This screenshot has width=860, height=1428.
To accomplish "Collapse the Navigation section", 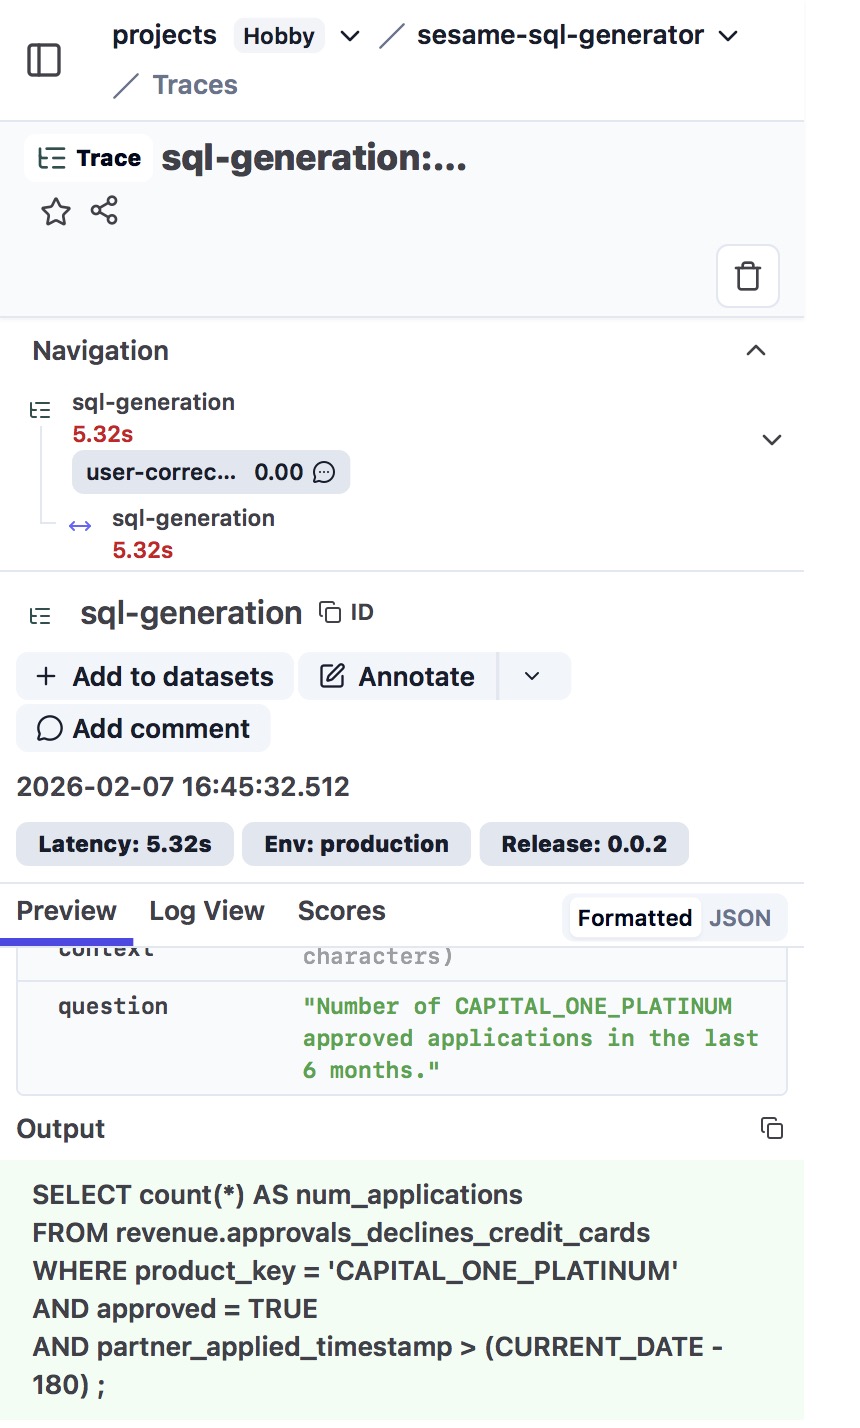I will 756,350.
